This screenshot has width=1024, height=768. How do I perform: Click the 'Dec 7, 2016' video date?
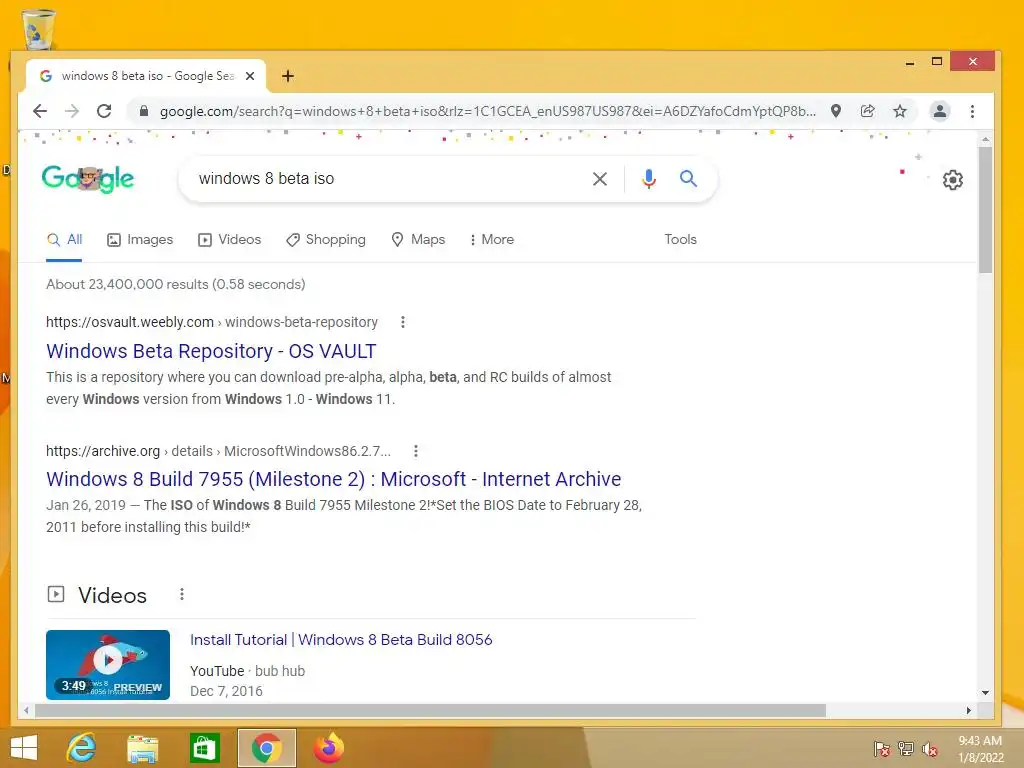[226, 691]
